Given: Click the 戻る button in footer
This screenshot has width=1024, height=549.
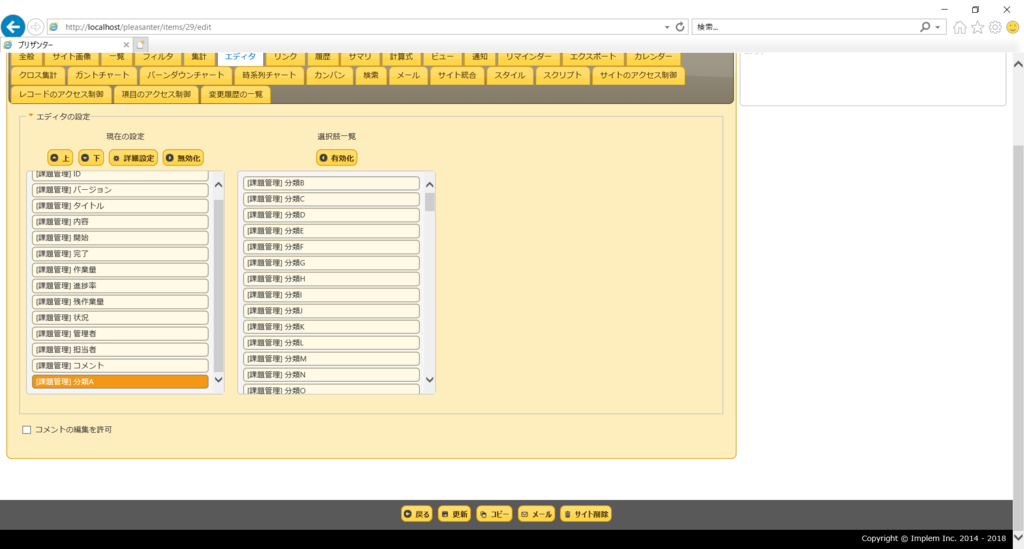Looking at the screenshot, I should (x=417, y=514).
